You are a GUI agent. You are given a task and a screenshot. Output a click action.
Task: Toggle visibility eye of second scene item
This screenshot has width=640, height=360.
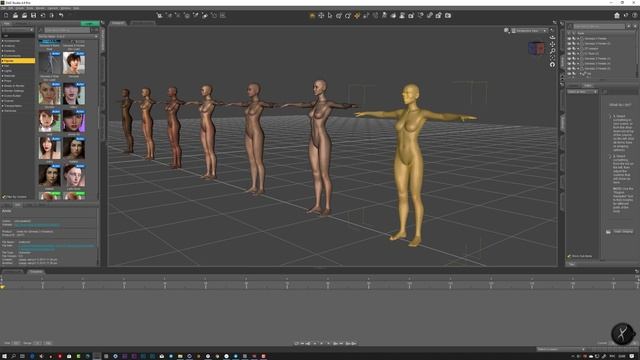[x=569, y=44]
